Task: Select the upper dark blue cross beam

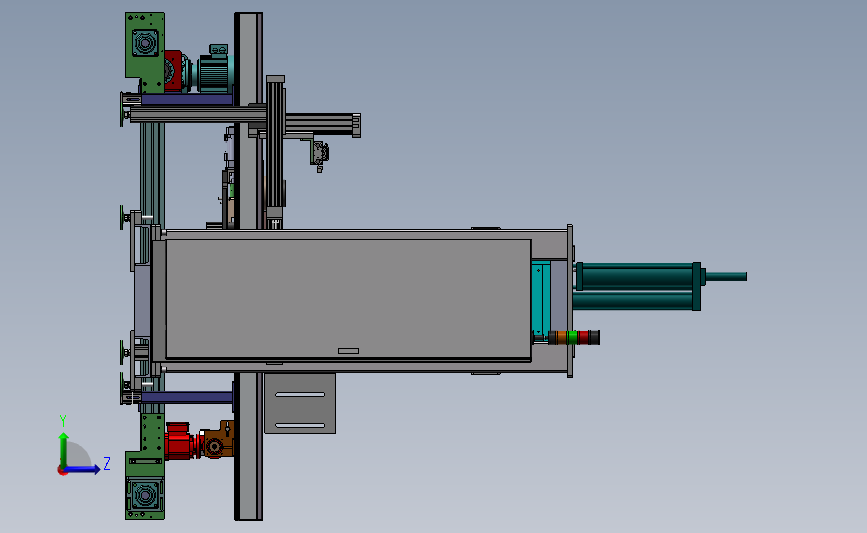Action: [187, 100]
